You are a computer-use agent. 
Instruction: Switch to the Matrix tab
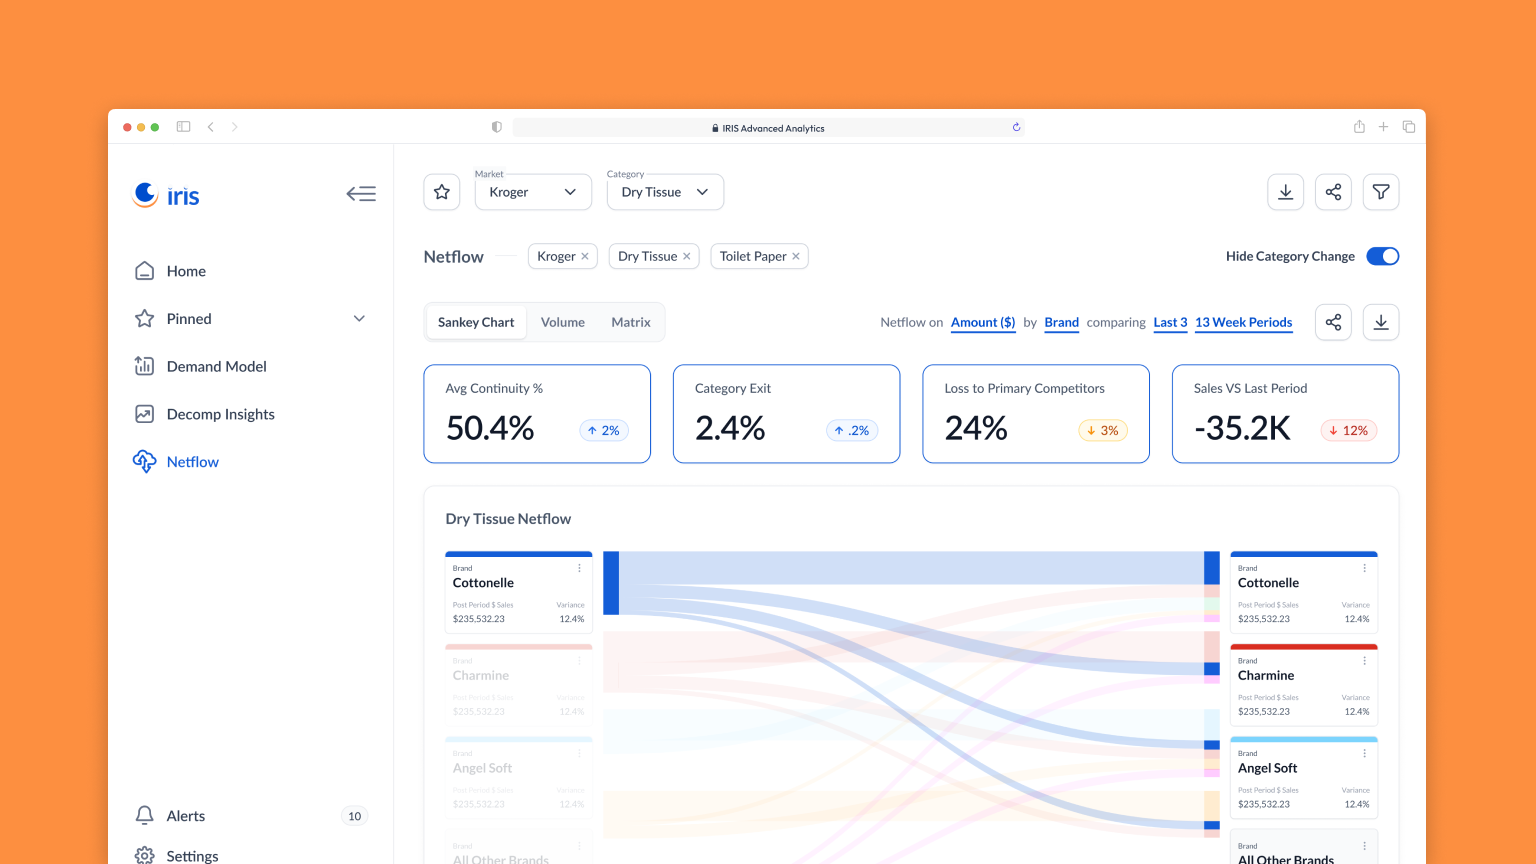(630, 322)
